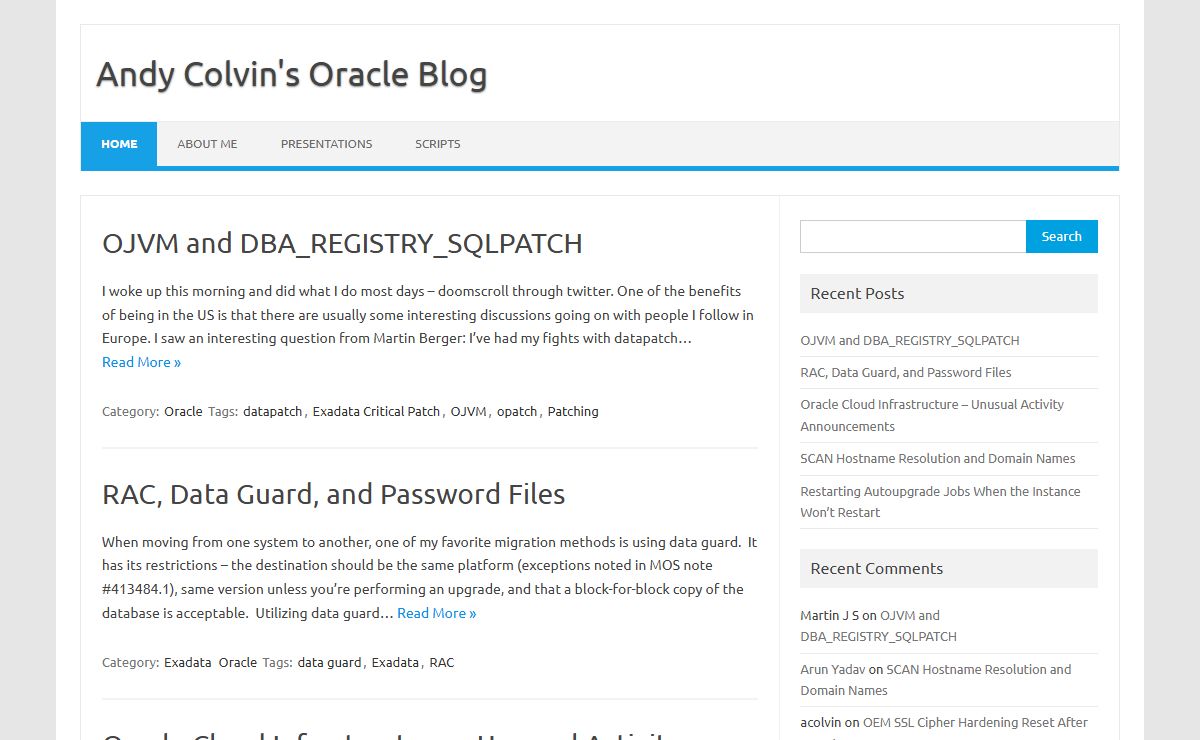Click Read More in the RAC Data Guard excerpt
Image resolution: width=1200 pixels, height=740 pixels.
(x=436, y=613)
